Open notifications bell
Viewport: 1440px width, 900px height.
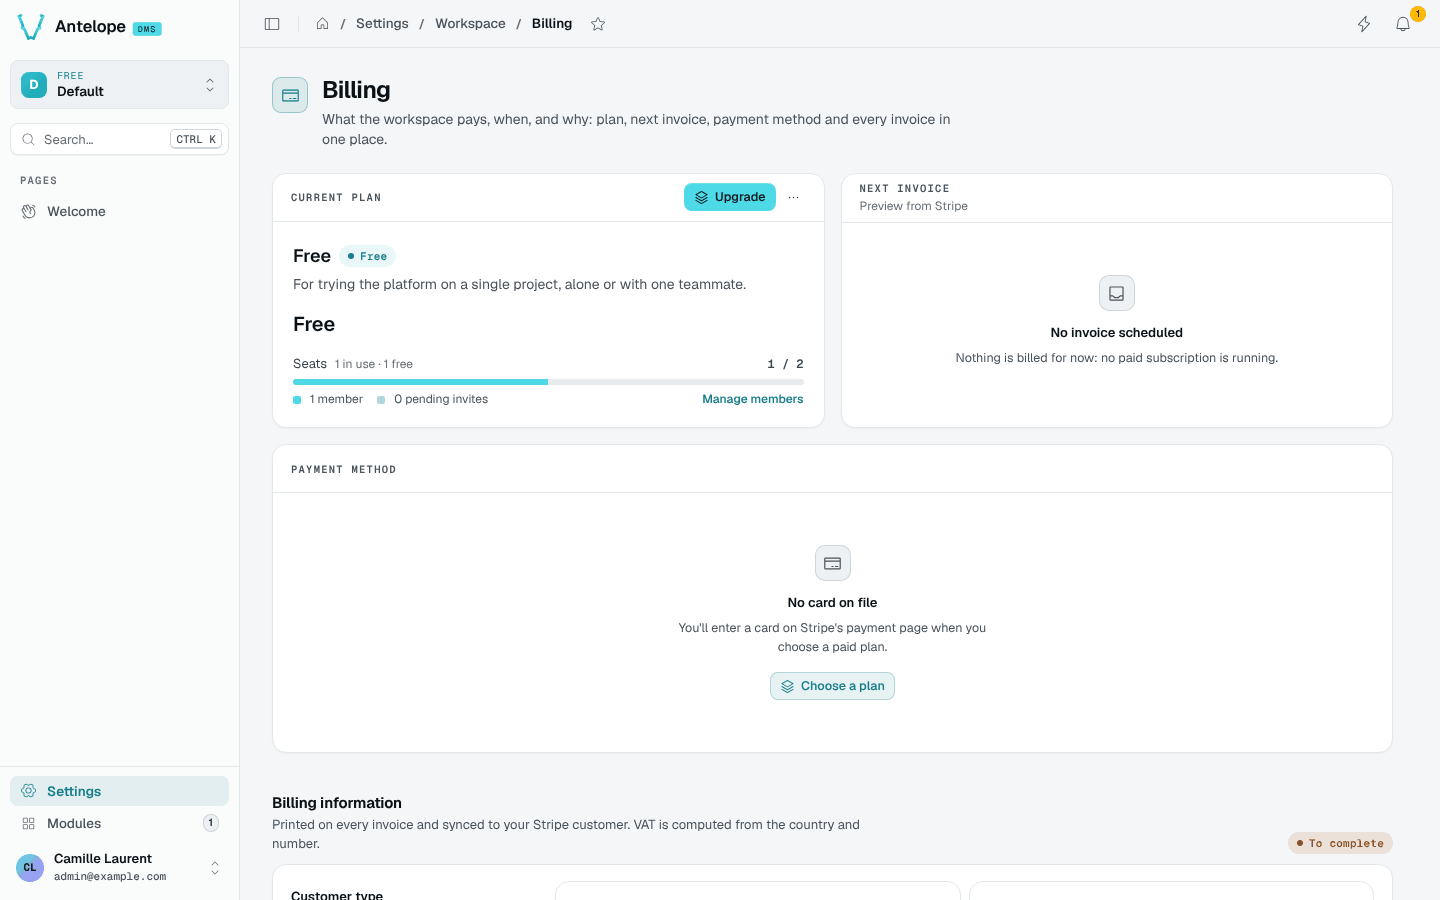coord(1403,24)
